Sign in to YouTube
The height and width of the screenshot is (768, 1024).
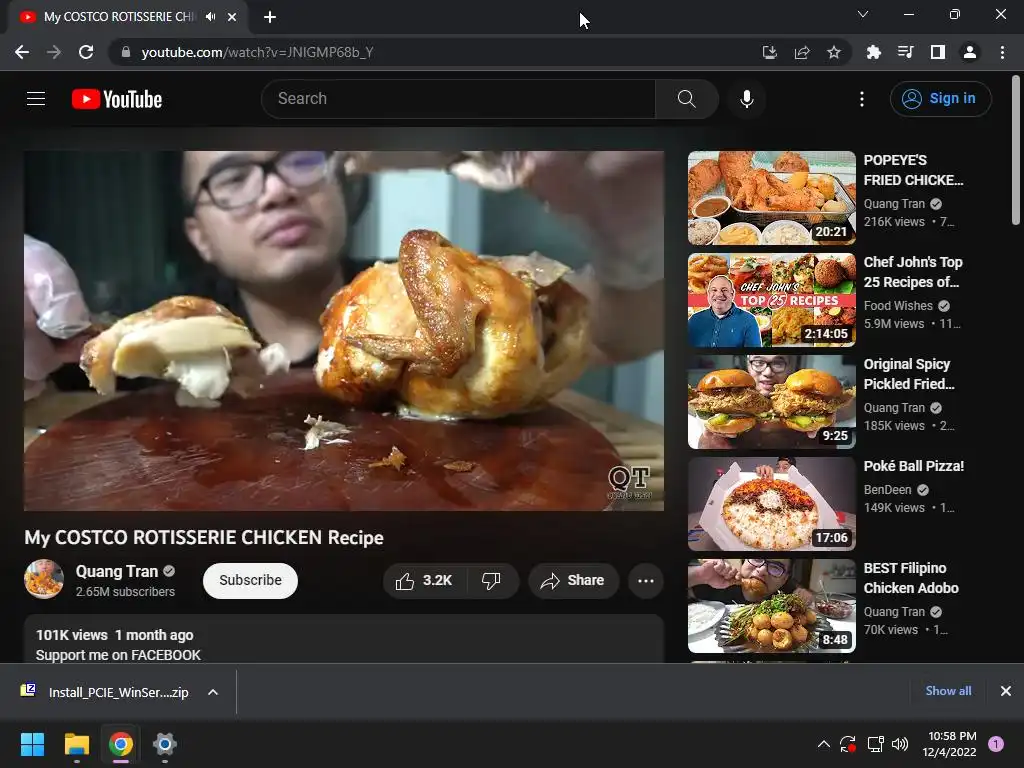pos(940,99)
